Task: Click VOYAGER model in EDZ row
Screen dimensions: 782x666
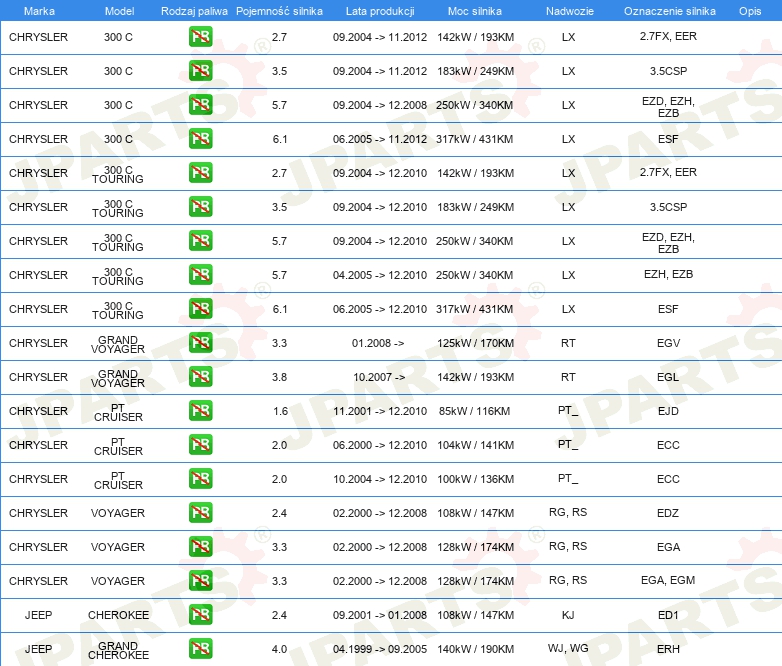Action: click(118, 513)
